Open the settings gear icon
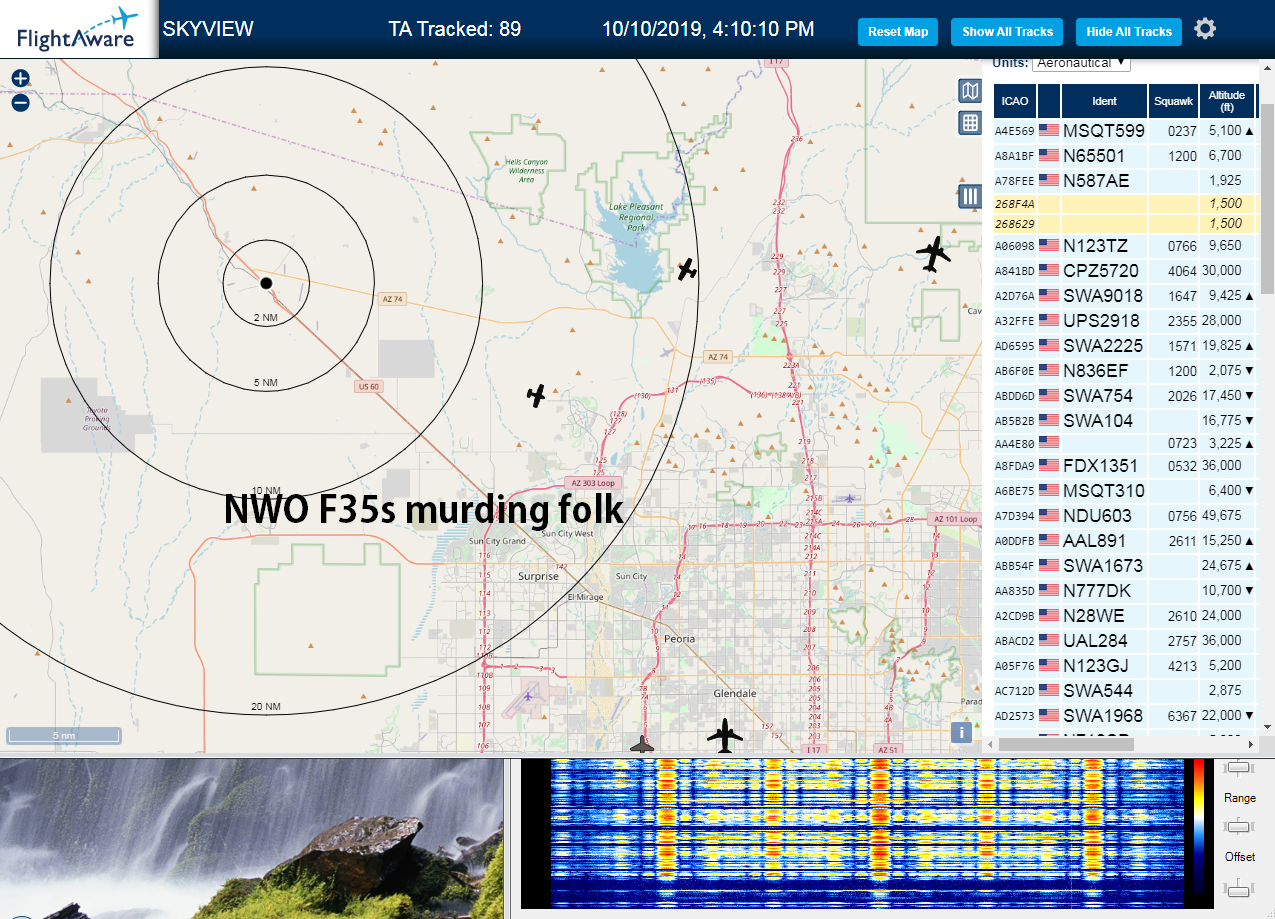This screenshot has width=1275, height=919. 1205,29
